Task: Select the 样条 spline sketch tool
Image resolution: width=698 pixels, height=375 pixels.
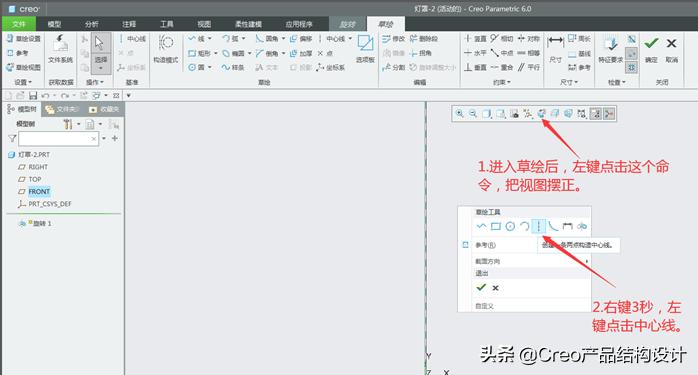Action: (x=233, y=67)
